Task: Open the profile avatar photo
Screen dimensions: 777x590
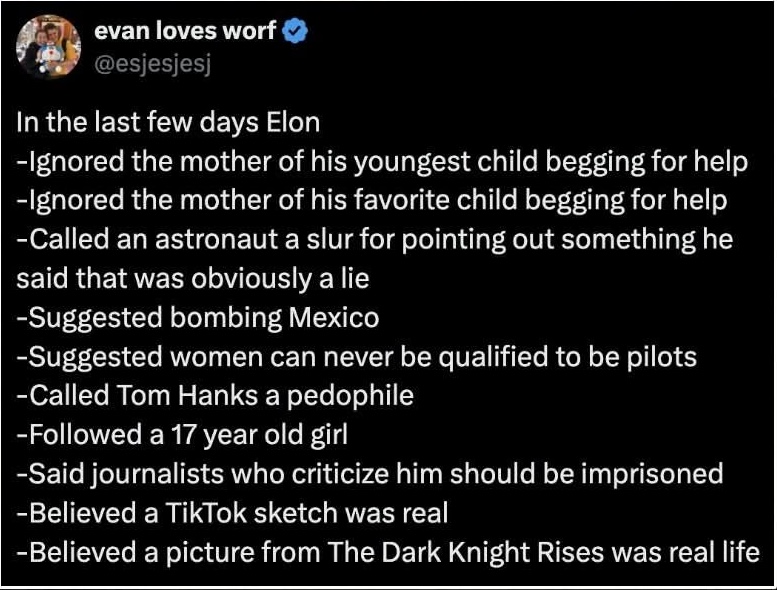Action: coord(49,47)
